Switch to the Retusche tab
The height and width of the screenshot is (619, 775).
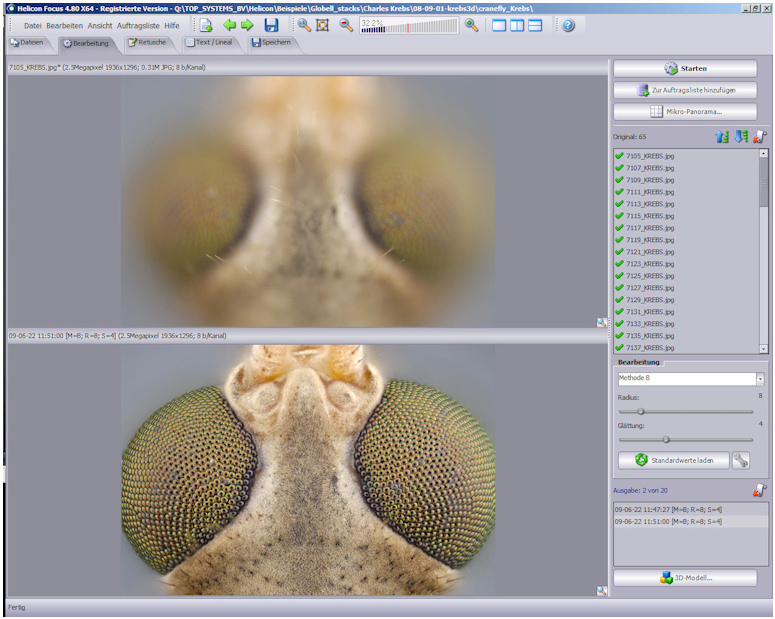tap(148, 43)
